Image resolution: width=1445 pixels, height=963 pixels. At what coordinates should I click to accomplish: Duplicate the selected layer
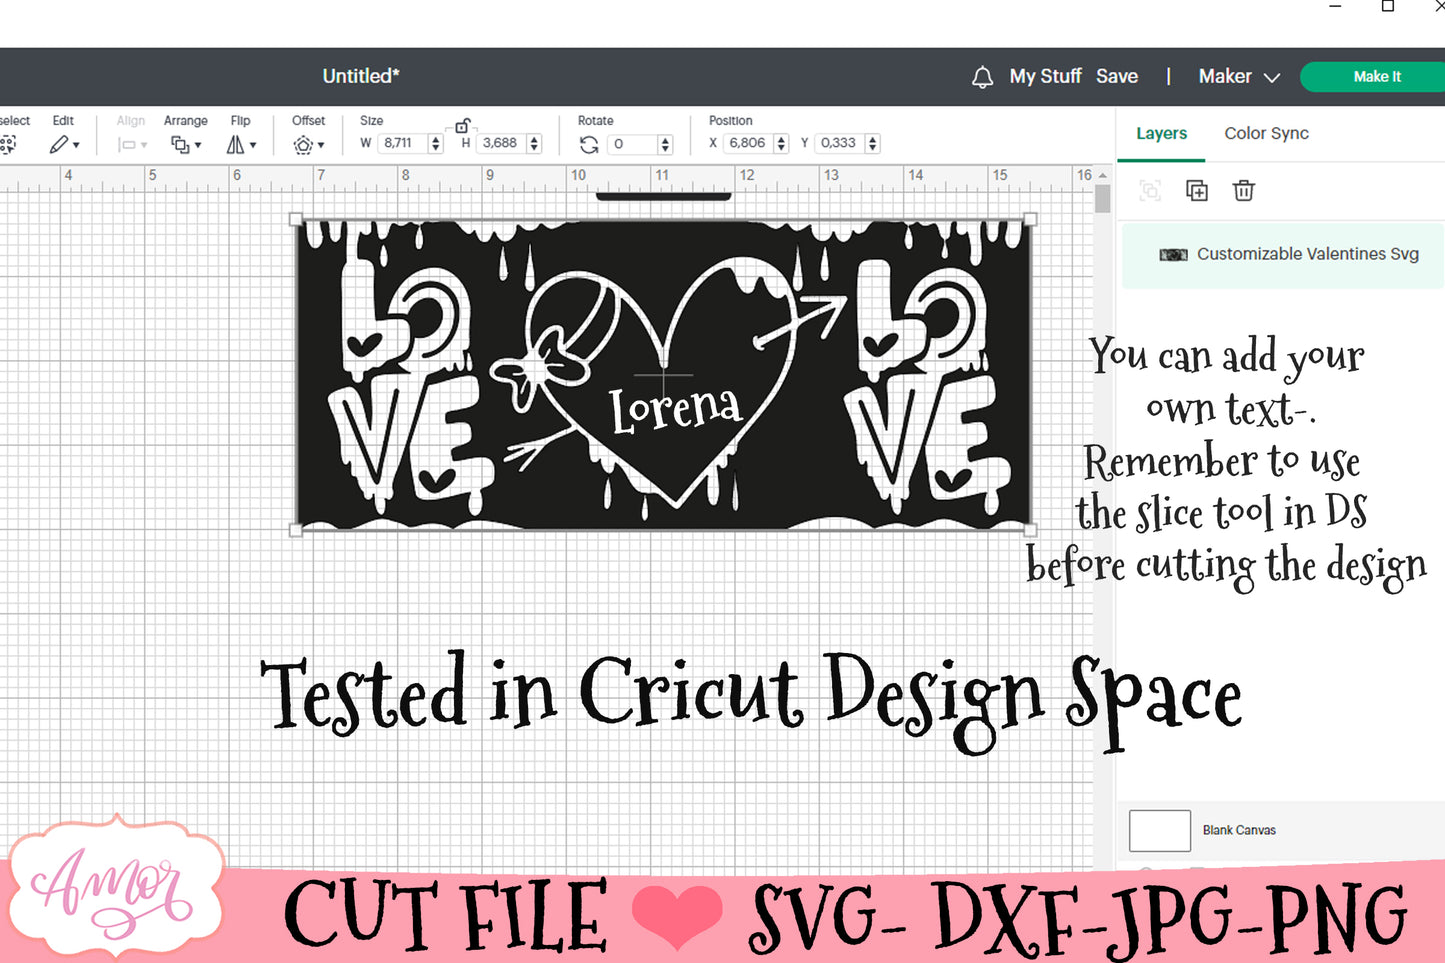point(1197,191)
